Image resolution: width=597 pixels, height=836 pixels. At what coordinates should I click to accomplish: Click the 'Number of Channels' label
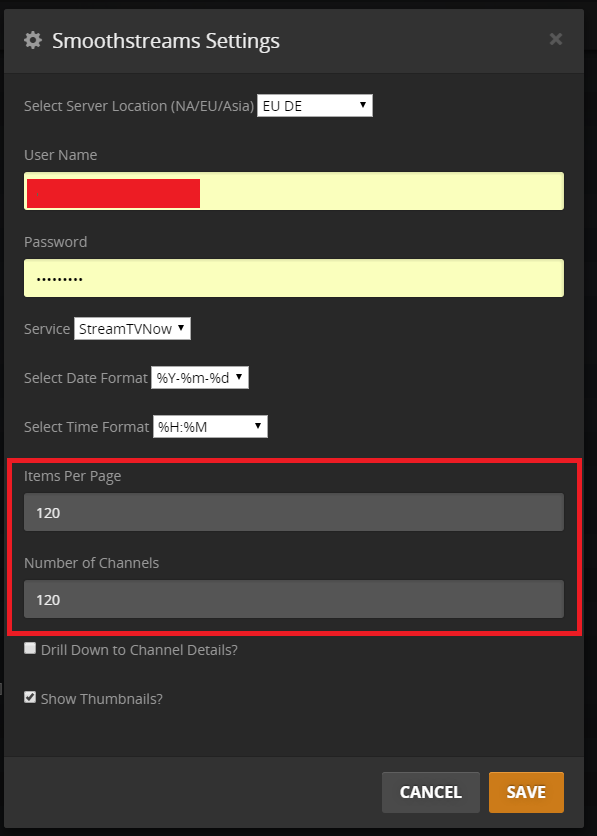pyautogui.click(x=92, y=562)
